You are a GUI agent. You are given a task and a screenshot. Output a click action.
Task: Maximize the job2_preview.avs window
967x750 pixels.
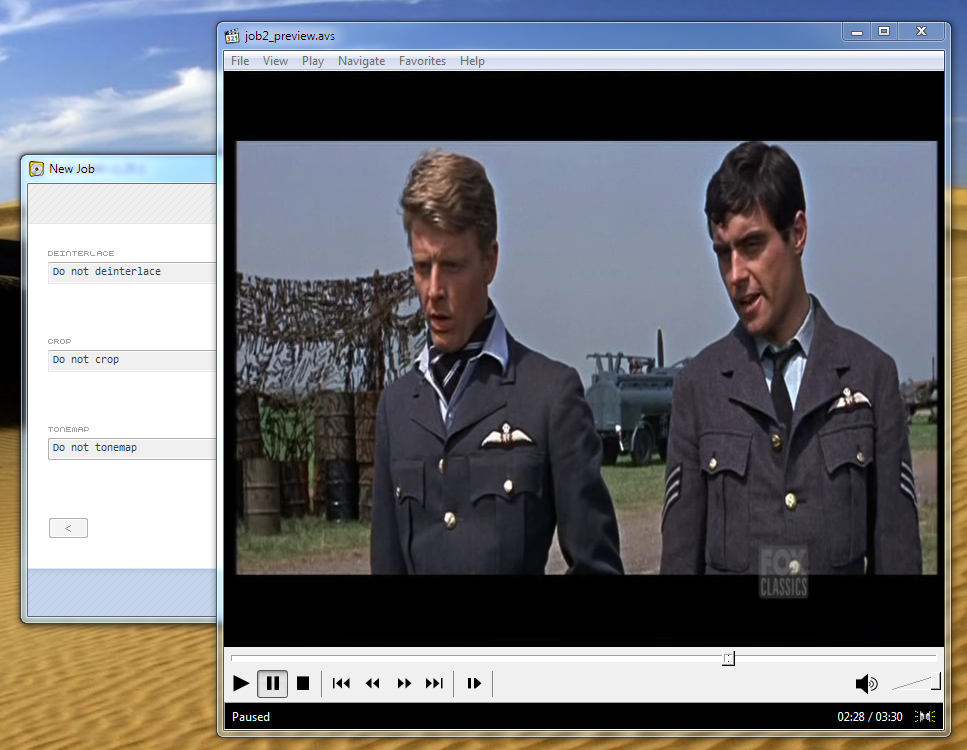pyautogui.click(x=884, y=31)
